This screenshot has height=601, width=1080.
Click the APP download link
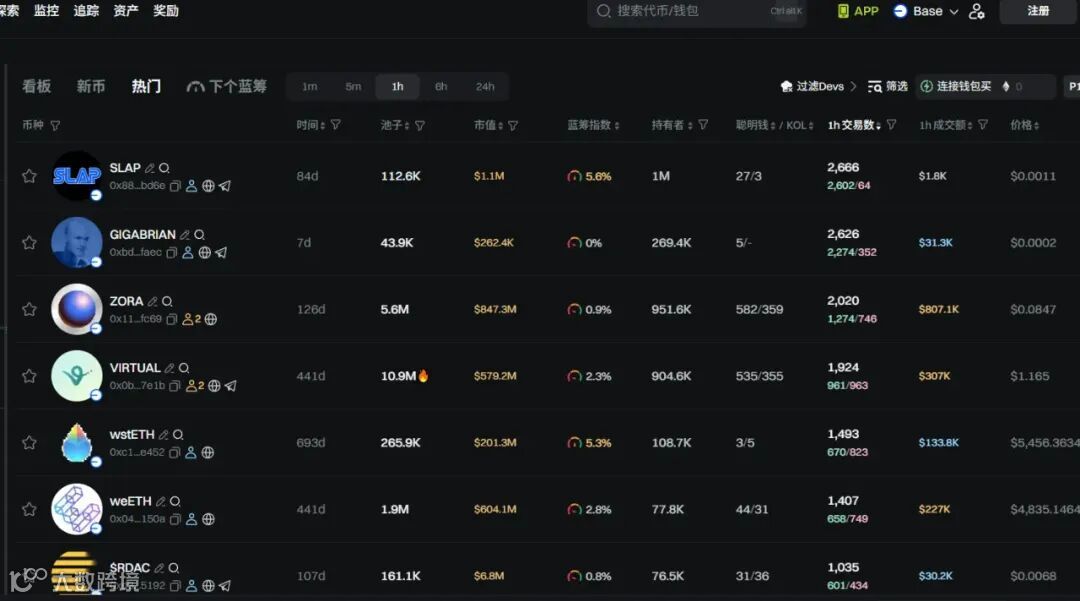pos(858,11)
